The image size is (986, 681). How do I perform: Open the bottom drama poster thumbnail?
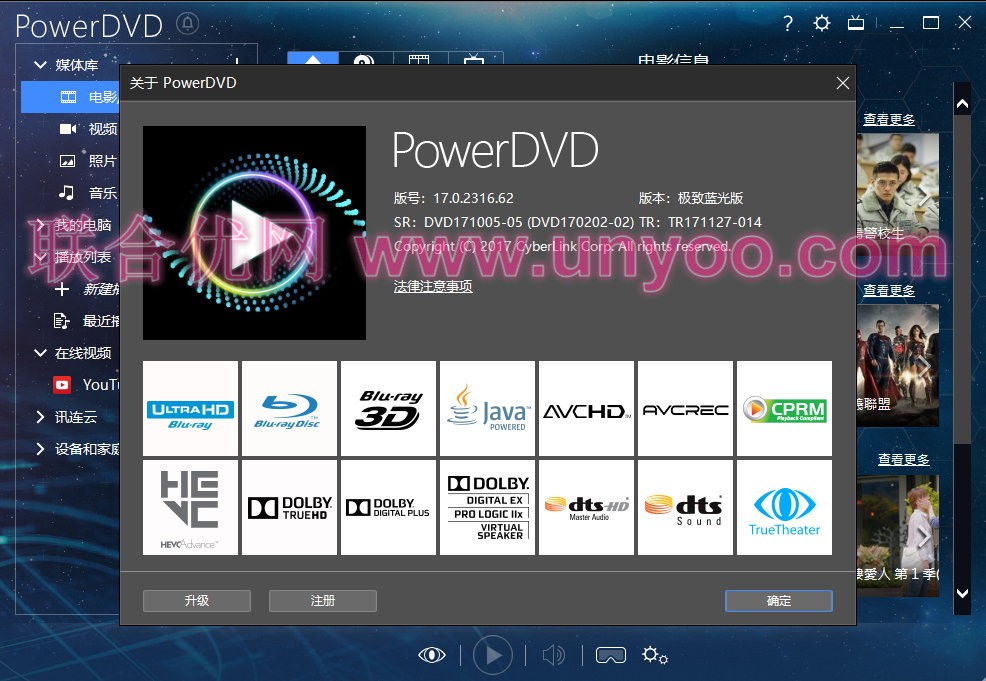coord(897,535)
